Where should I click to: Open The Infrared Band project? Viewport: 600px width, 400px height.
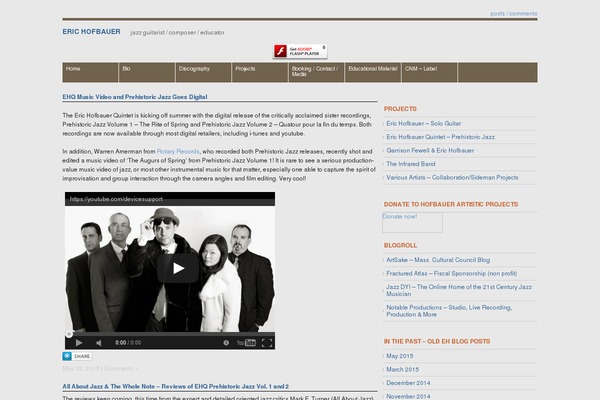click(411, 164)
